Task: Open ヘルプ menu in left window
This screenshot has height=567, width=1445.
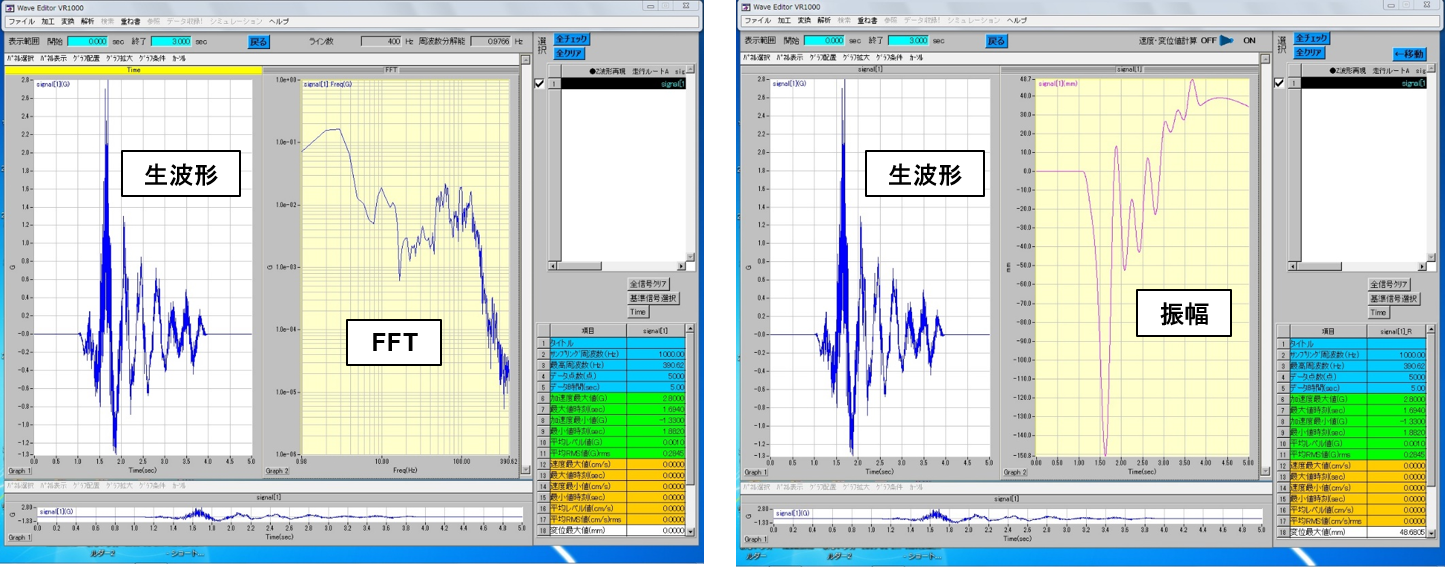Action: (x=280, y=20)
